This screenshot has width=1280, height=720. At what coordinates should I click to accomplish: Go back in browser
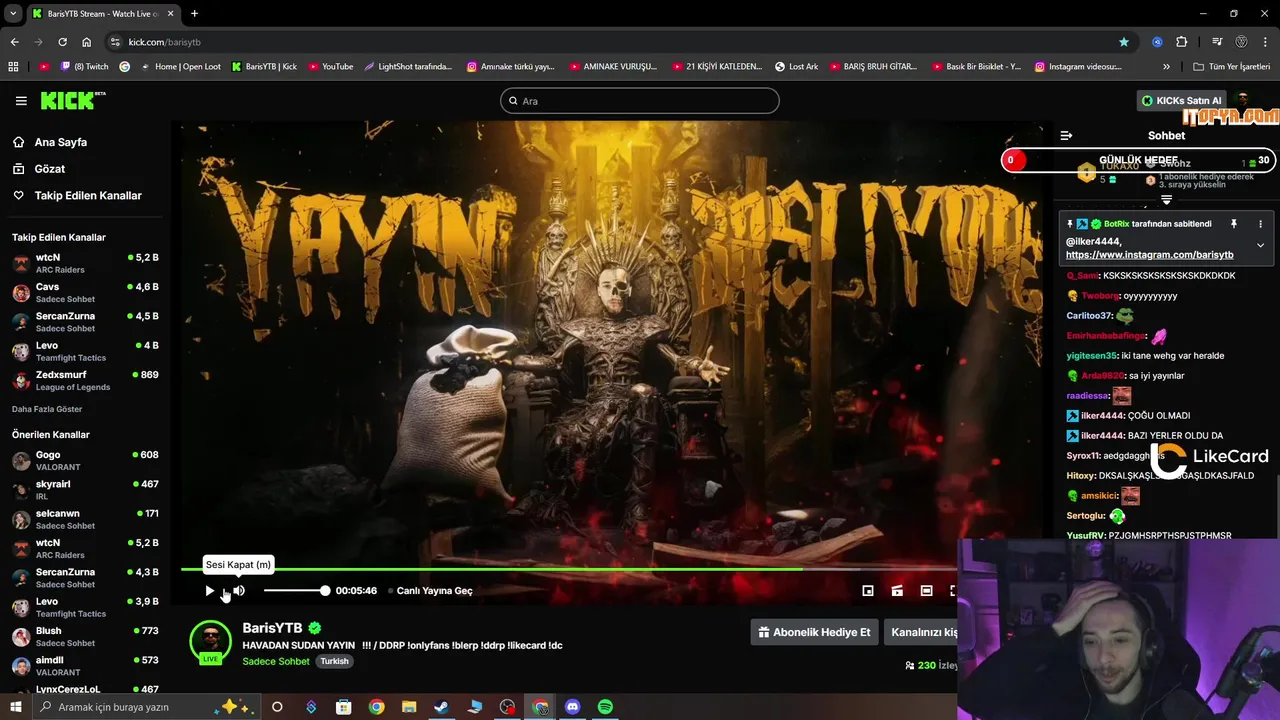(14, 42)
